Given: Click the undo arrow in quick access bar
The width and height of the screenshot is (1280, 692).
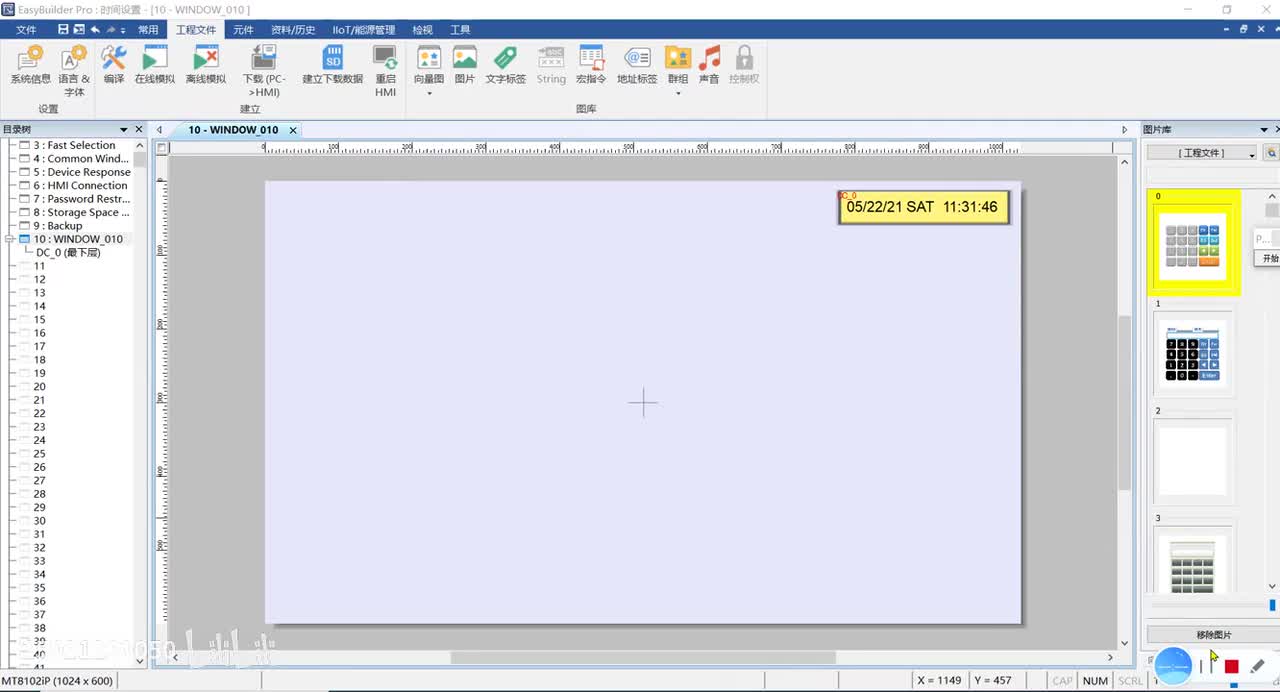Looking at the screenshot, I should pos(95,30).
